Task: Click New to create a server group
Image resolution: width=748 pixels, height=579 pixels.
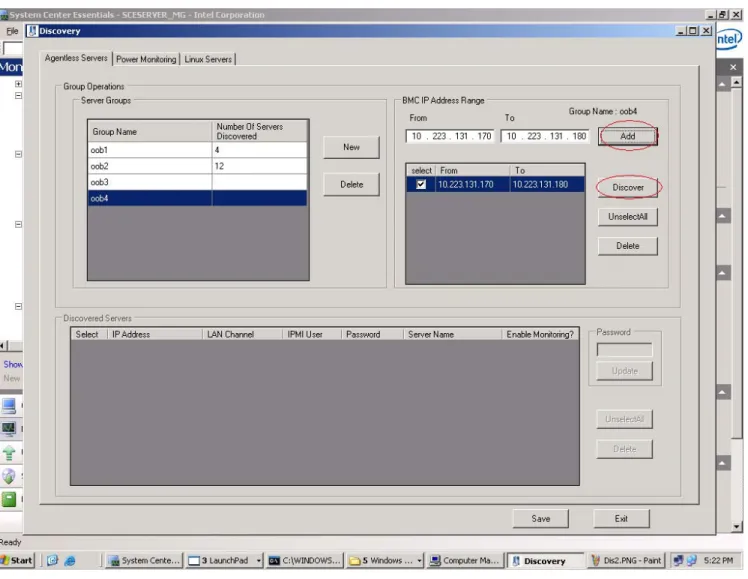Action: coord(351,147)
